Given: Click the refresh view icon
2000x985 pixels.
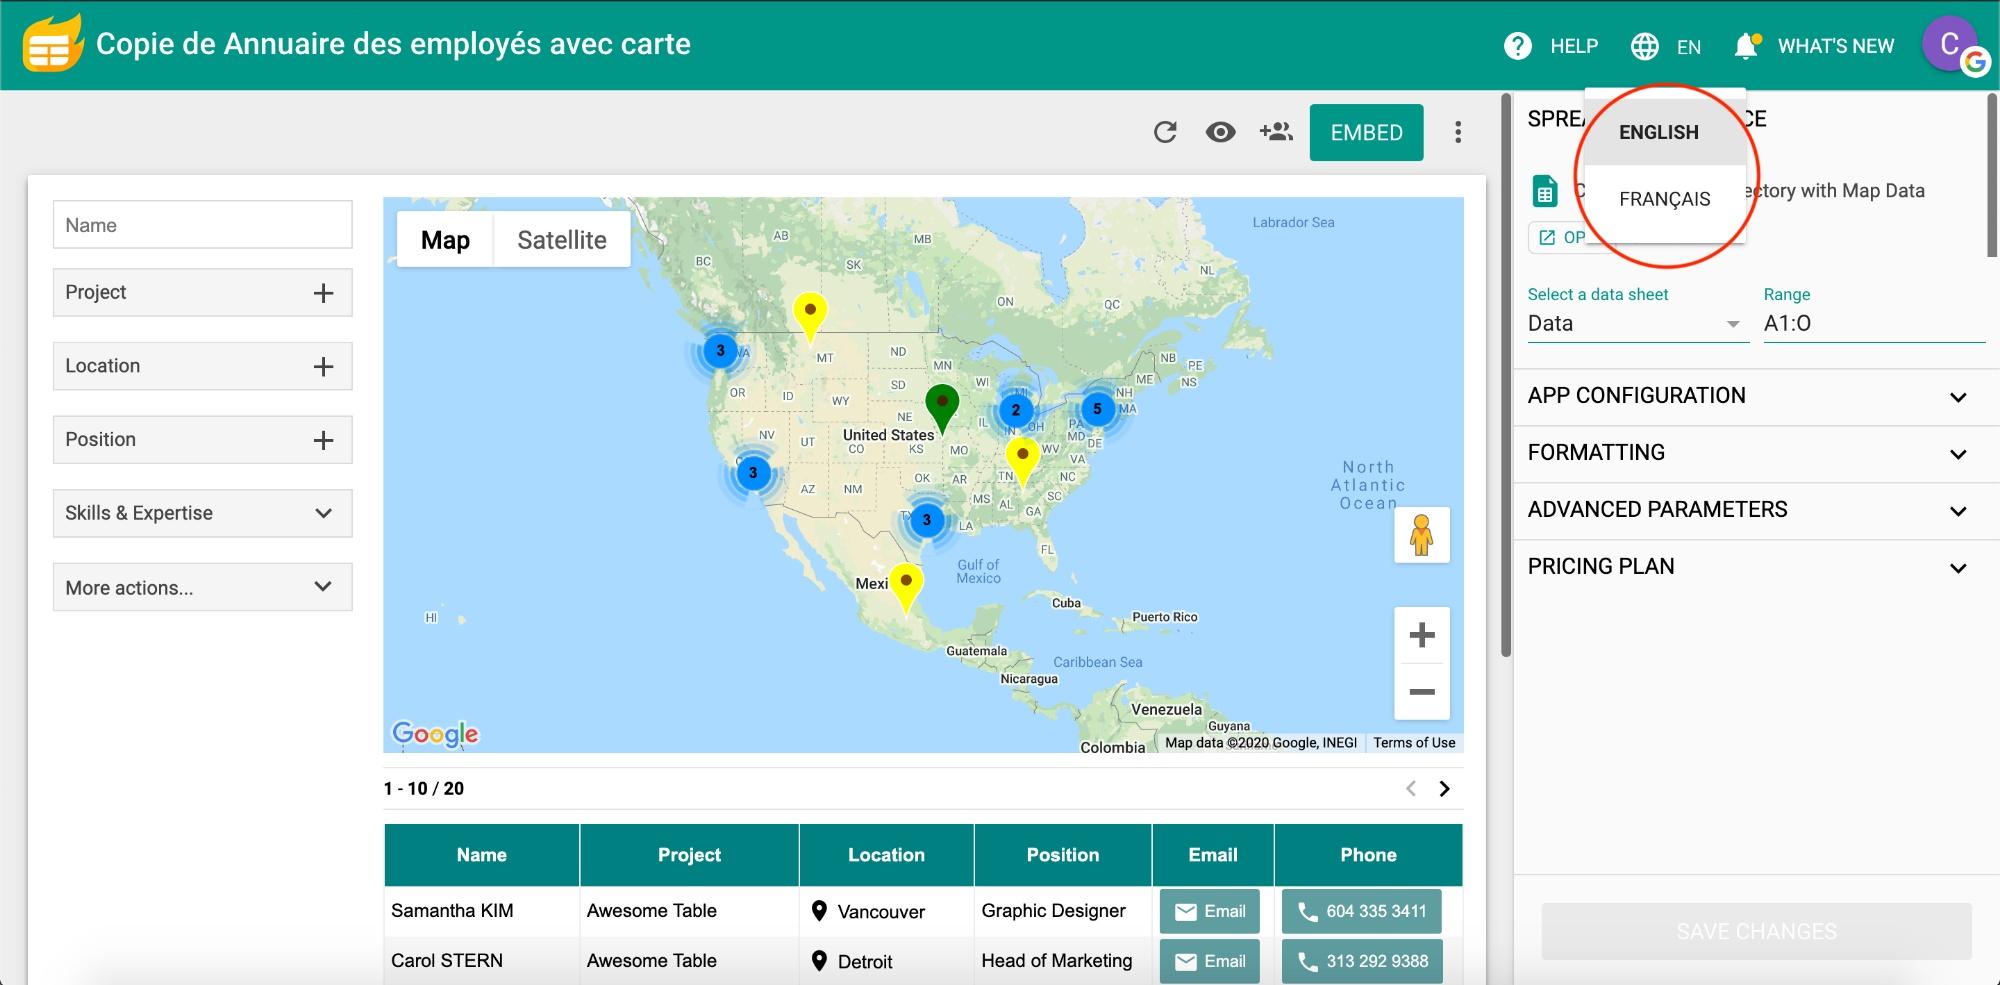Looking at the screenshot, I should point(1165,132).
